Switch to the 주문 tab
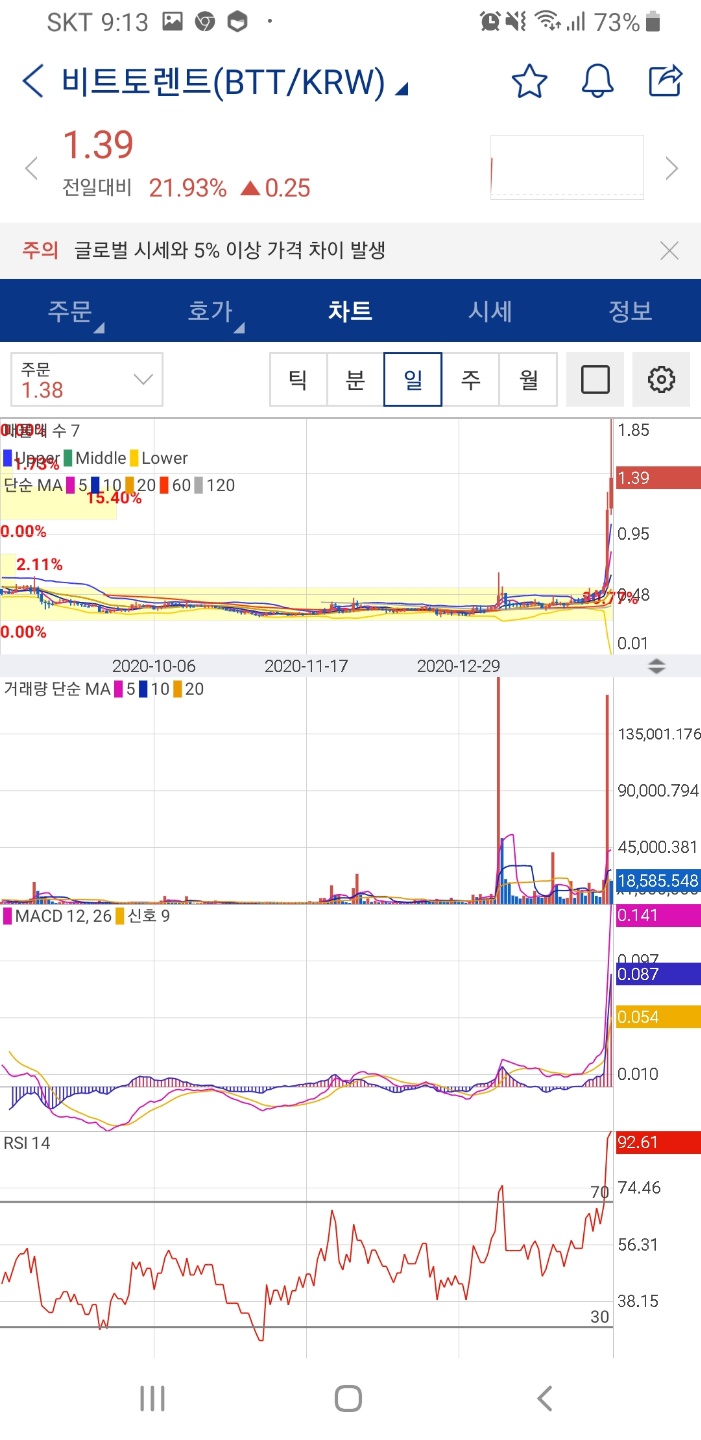This screenshot has width=701, height=1440. (70, 311)
